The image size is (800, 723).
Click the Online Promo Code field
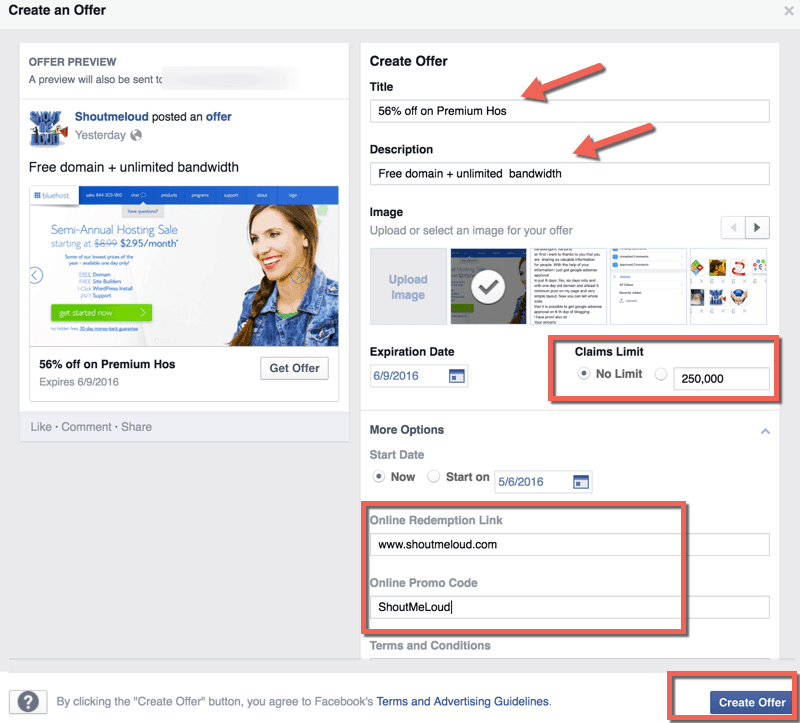[x=500, y=607]
